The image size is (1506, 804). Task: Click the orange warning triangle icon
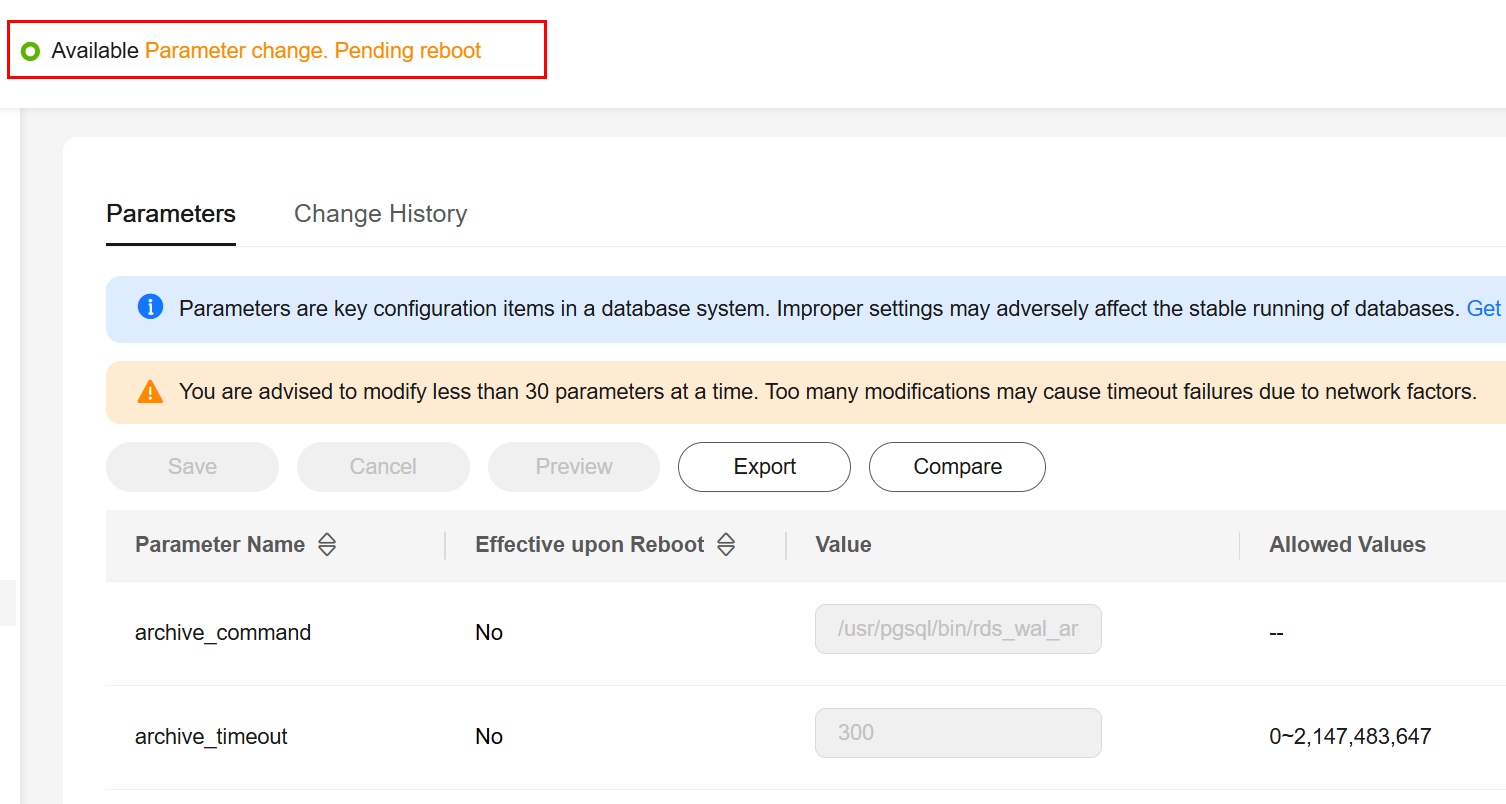pyautogui.click(x=150, y=391)
